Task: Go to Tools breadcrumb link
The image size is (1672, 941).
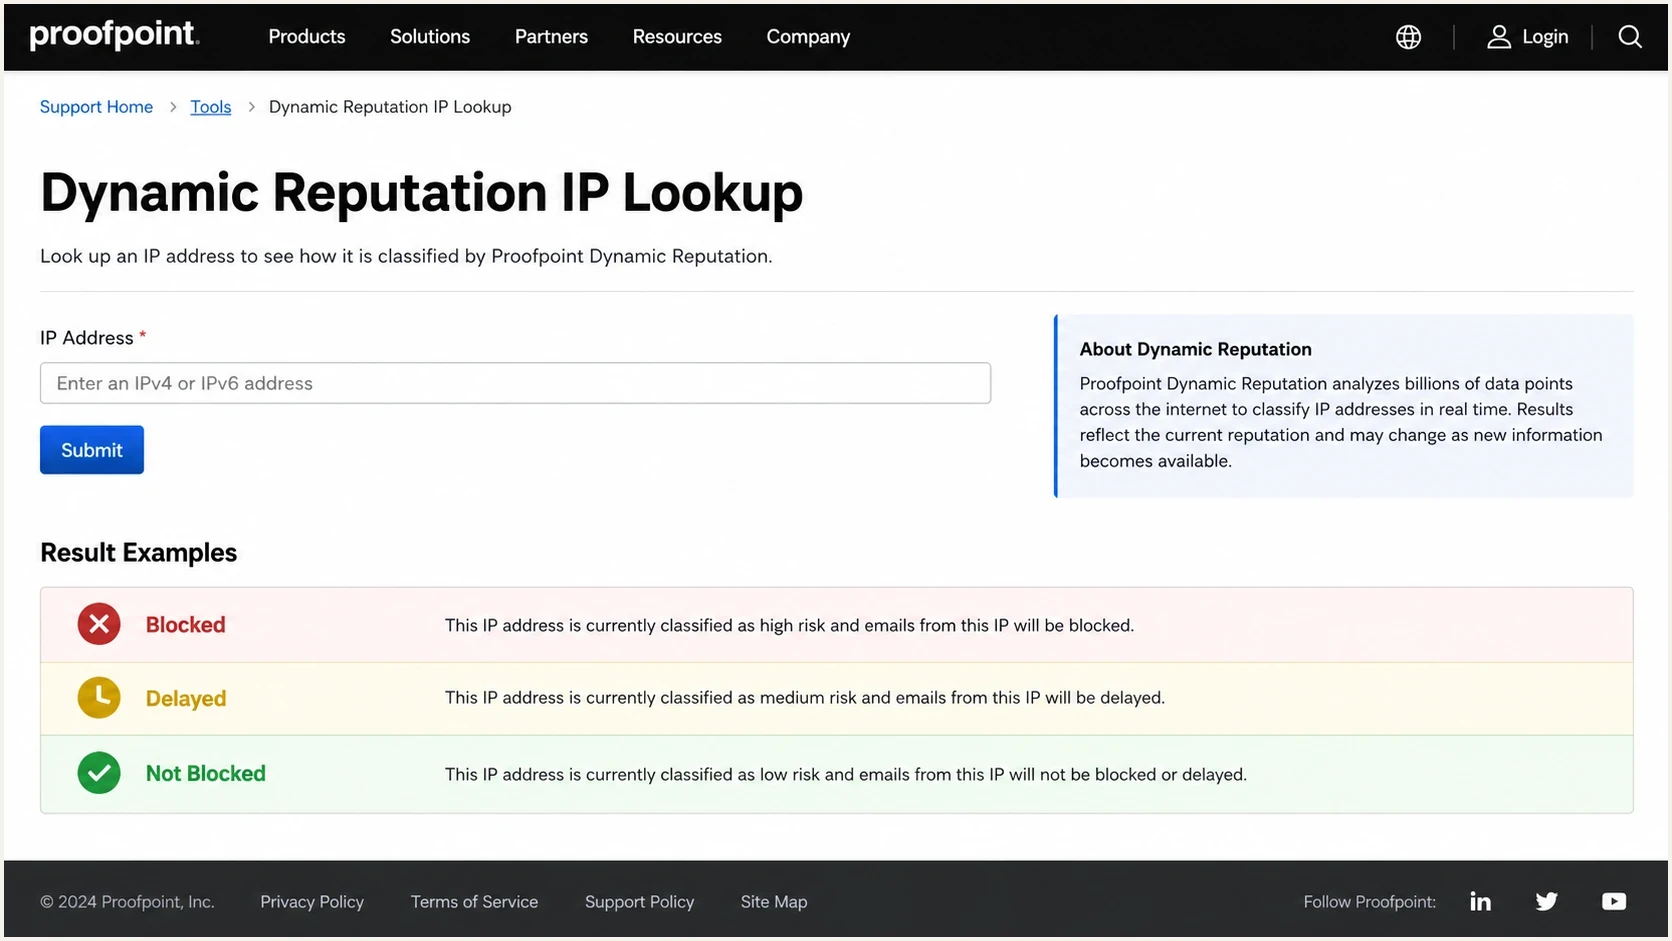Action: coord(211,107)
